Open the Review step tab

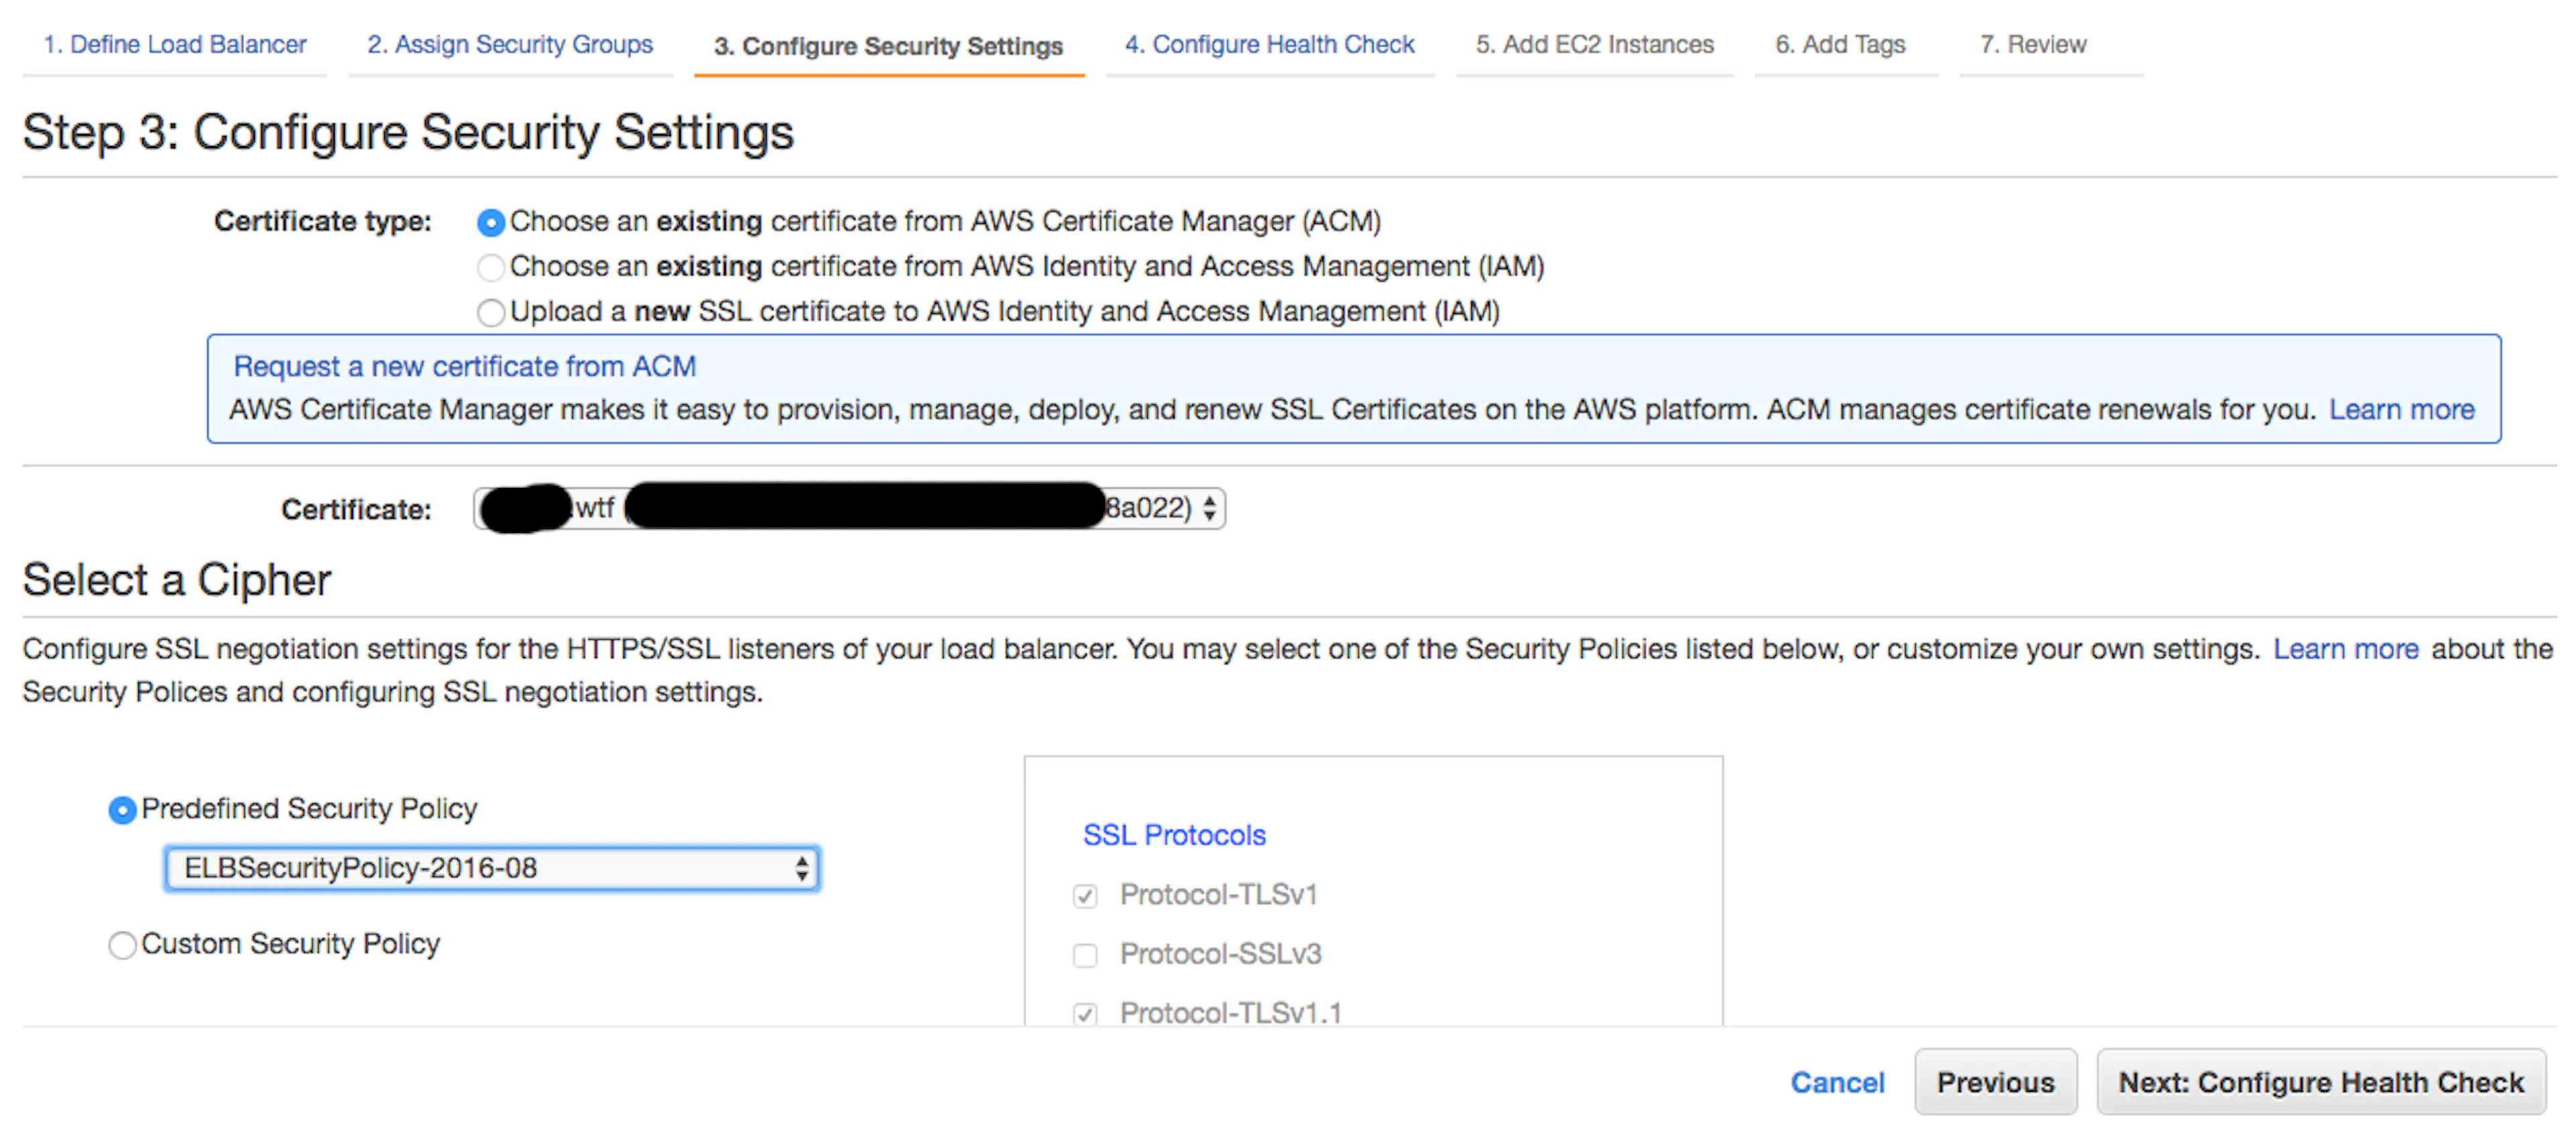point(2033,45)
